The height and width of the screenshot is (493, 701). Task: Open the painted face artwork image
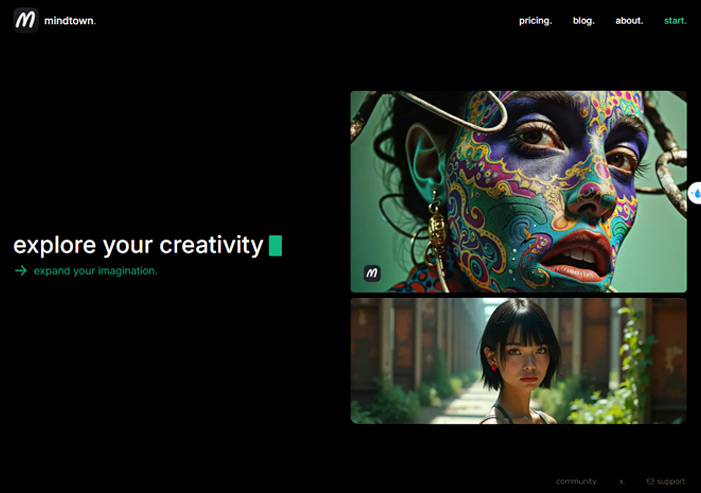coord(518,192)
